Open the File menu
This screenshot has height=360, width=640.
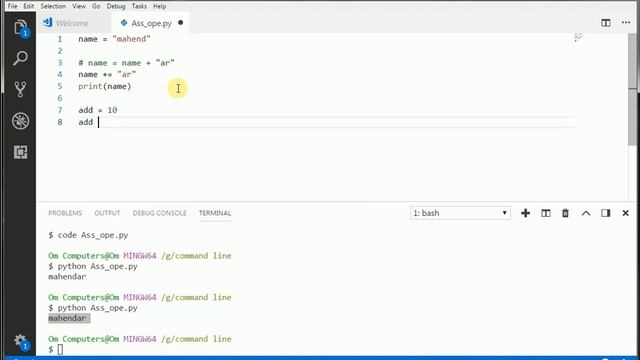[13, 6]
